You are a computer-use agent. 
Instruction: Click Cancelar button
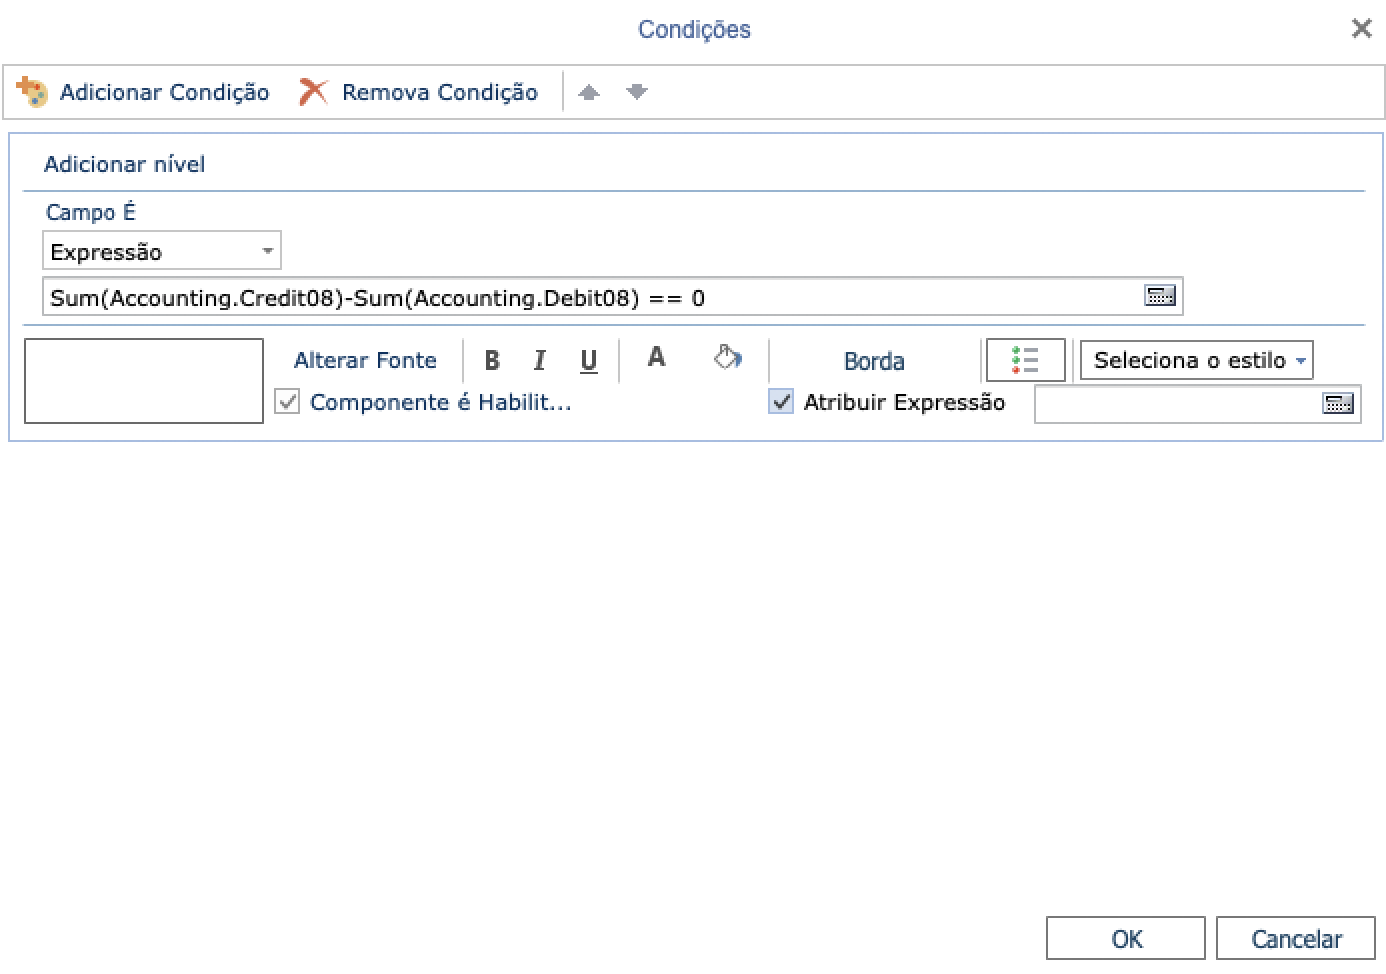pyautogui.click(x=1296, y=939)
